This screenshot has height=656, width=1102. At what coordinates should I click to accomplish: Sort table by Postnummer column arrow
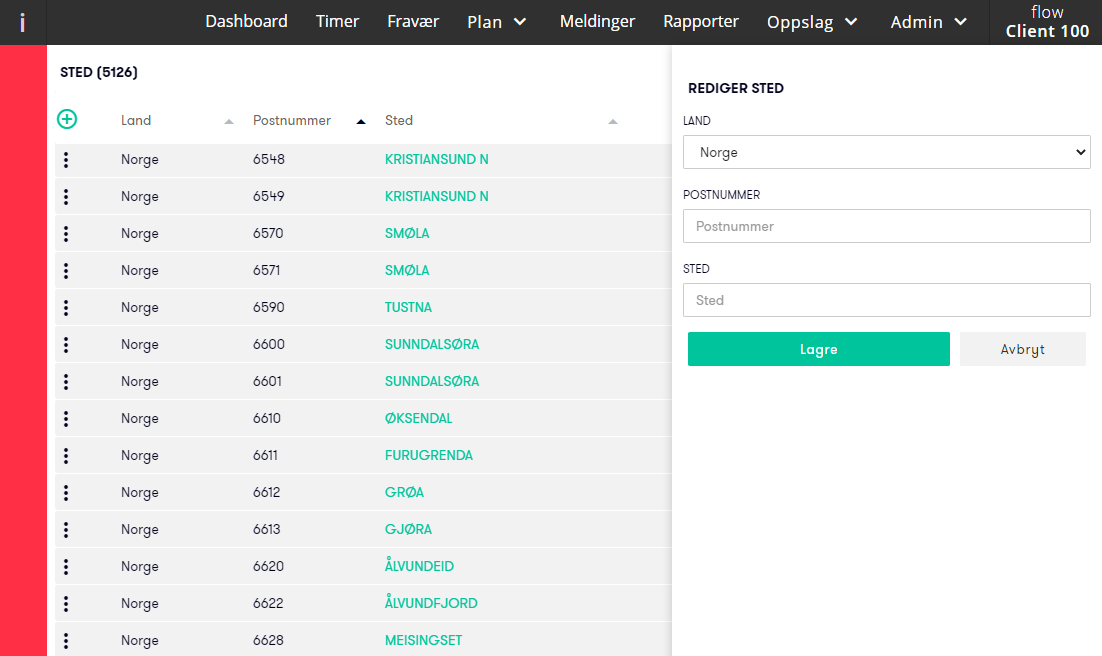pyautogui.click(x=361, y=122)
